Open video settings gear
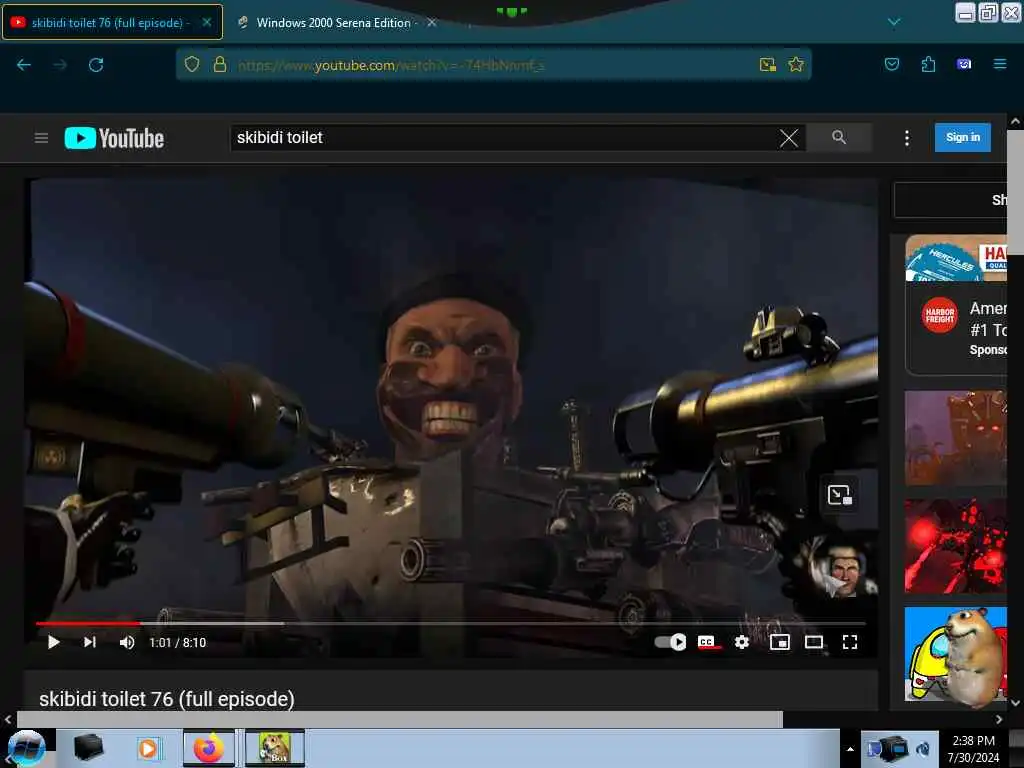Image resolution: width=1024 pixels, height=768 pixels. (x=742, y=642)
